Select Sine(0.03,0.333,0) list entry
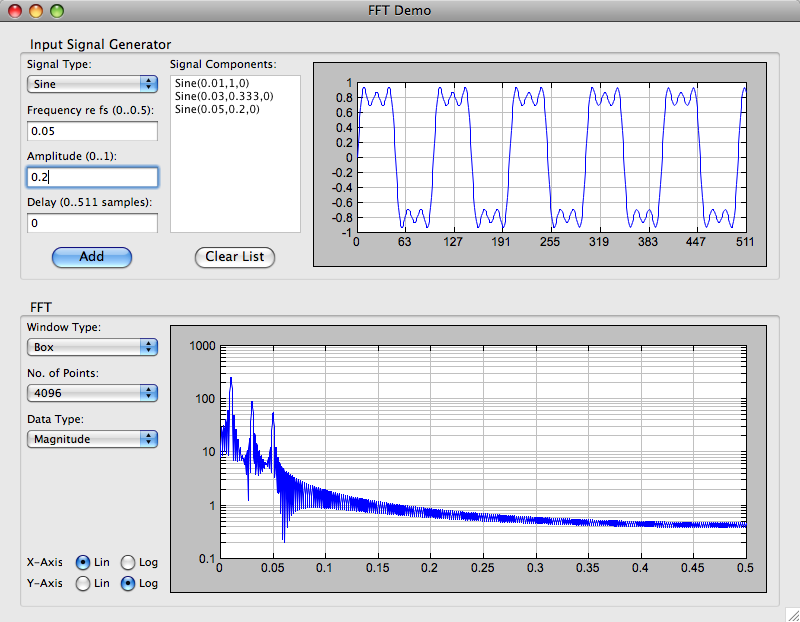 [x=224, y=95]
